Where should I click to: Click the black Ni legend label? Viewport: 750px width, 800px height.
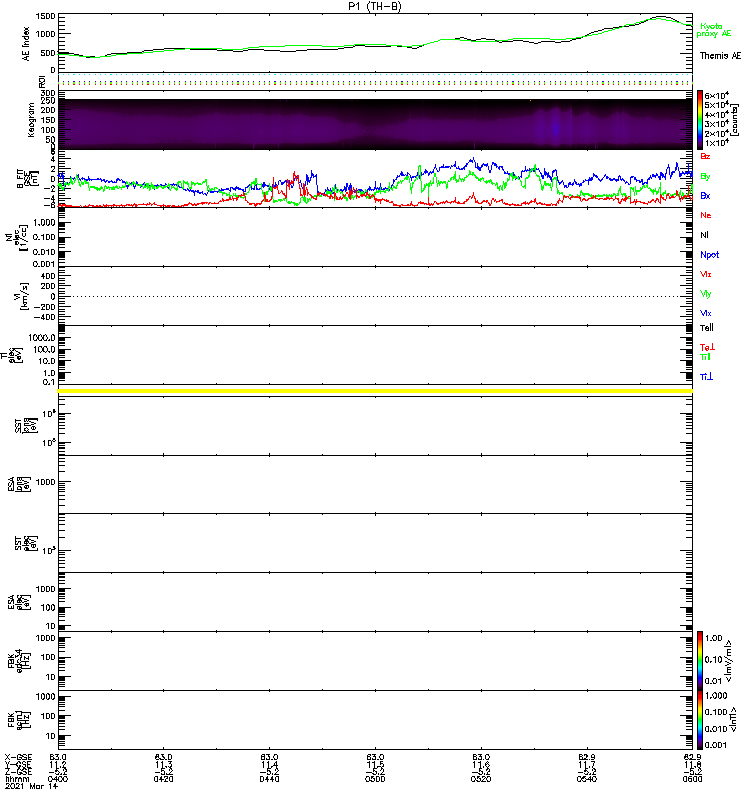[704, 235]
